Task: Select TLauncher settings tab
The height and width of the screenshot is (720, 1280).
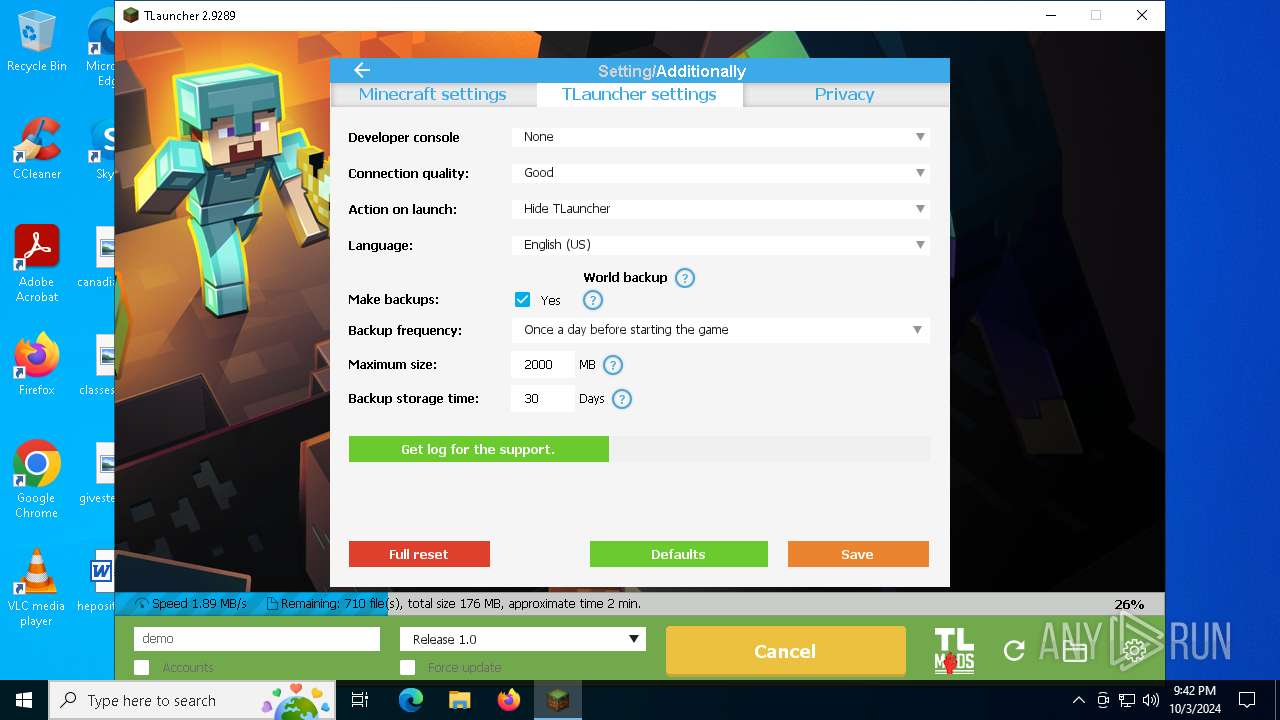Action: coord(639,94)
